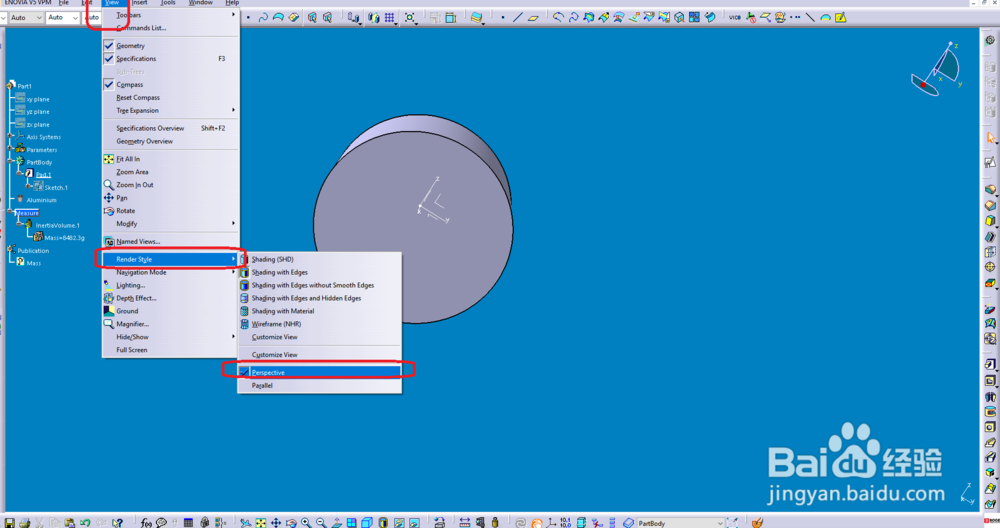Click the blue arc tool in top toolbar
The width and height of the screenshot is (1000, 528).
tap(278, 17)
